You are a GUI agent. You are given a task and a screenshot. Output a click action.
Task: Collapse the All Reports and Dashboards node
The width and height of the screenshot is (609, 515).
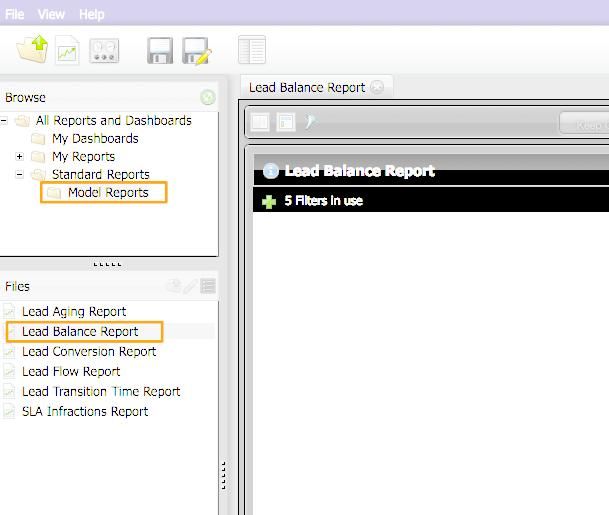(x=4, y=121)
